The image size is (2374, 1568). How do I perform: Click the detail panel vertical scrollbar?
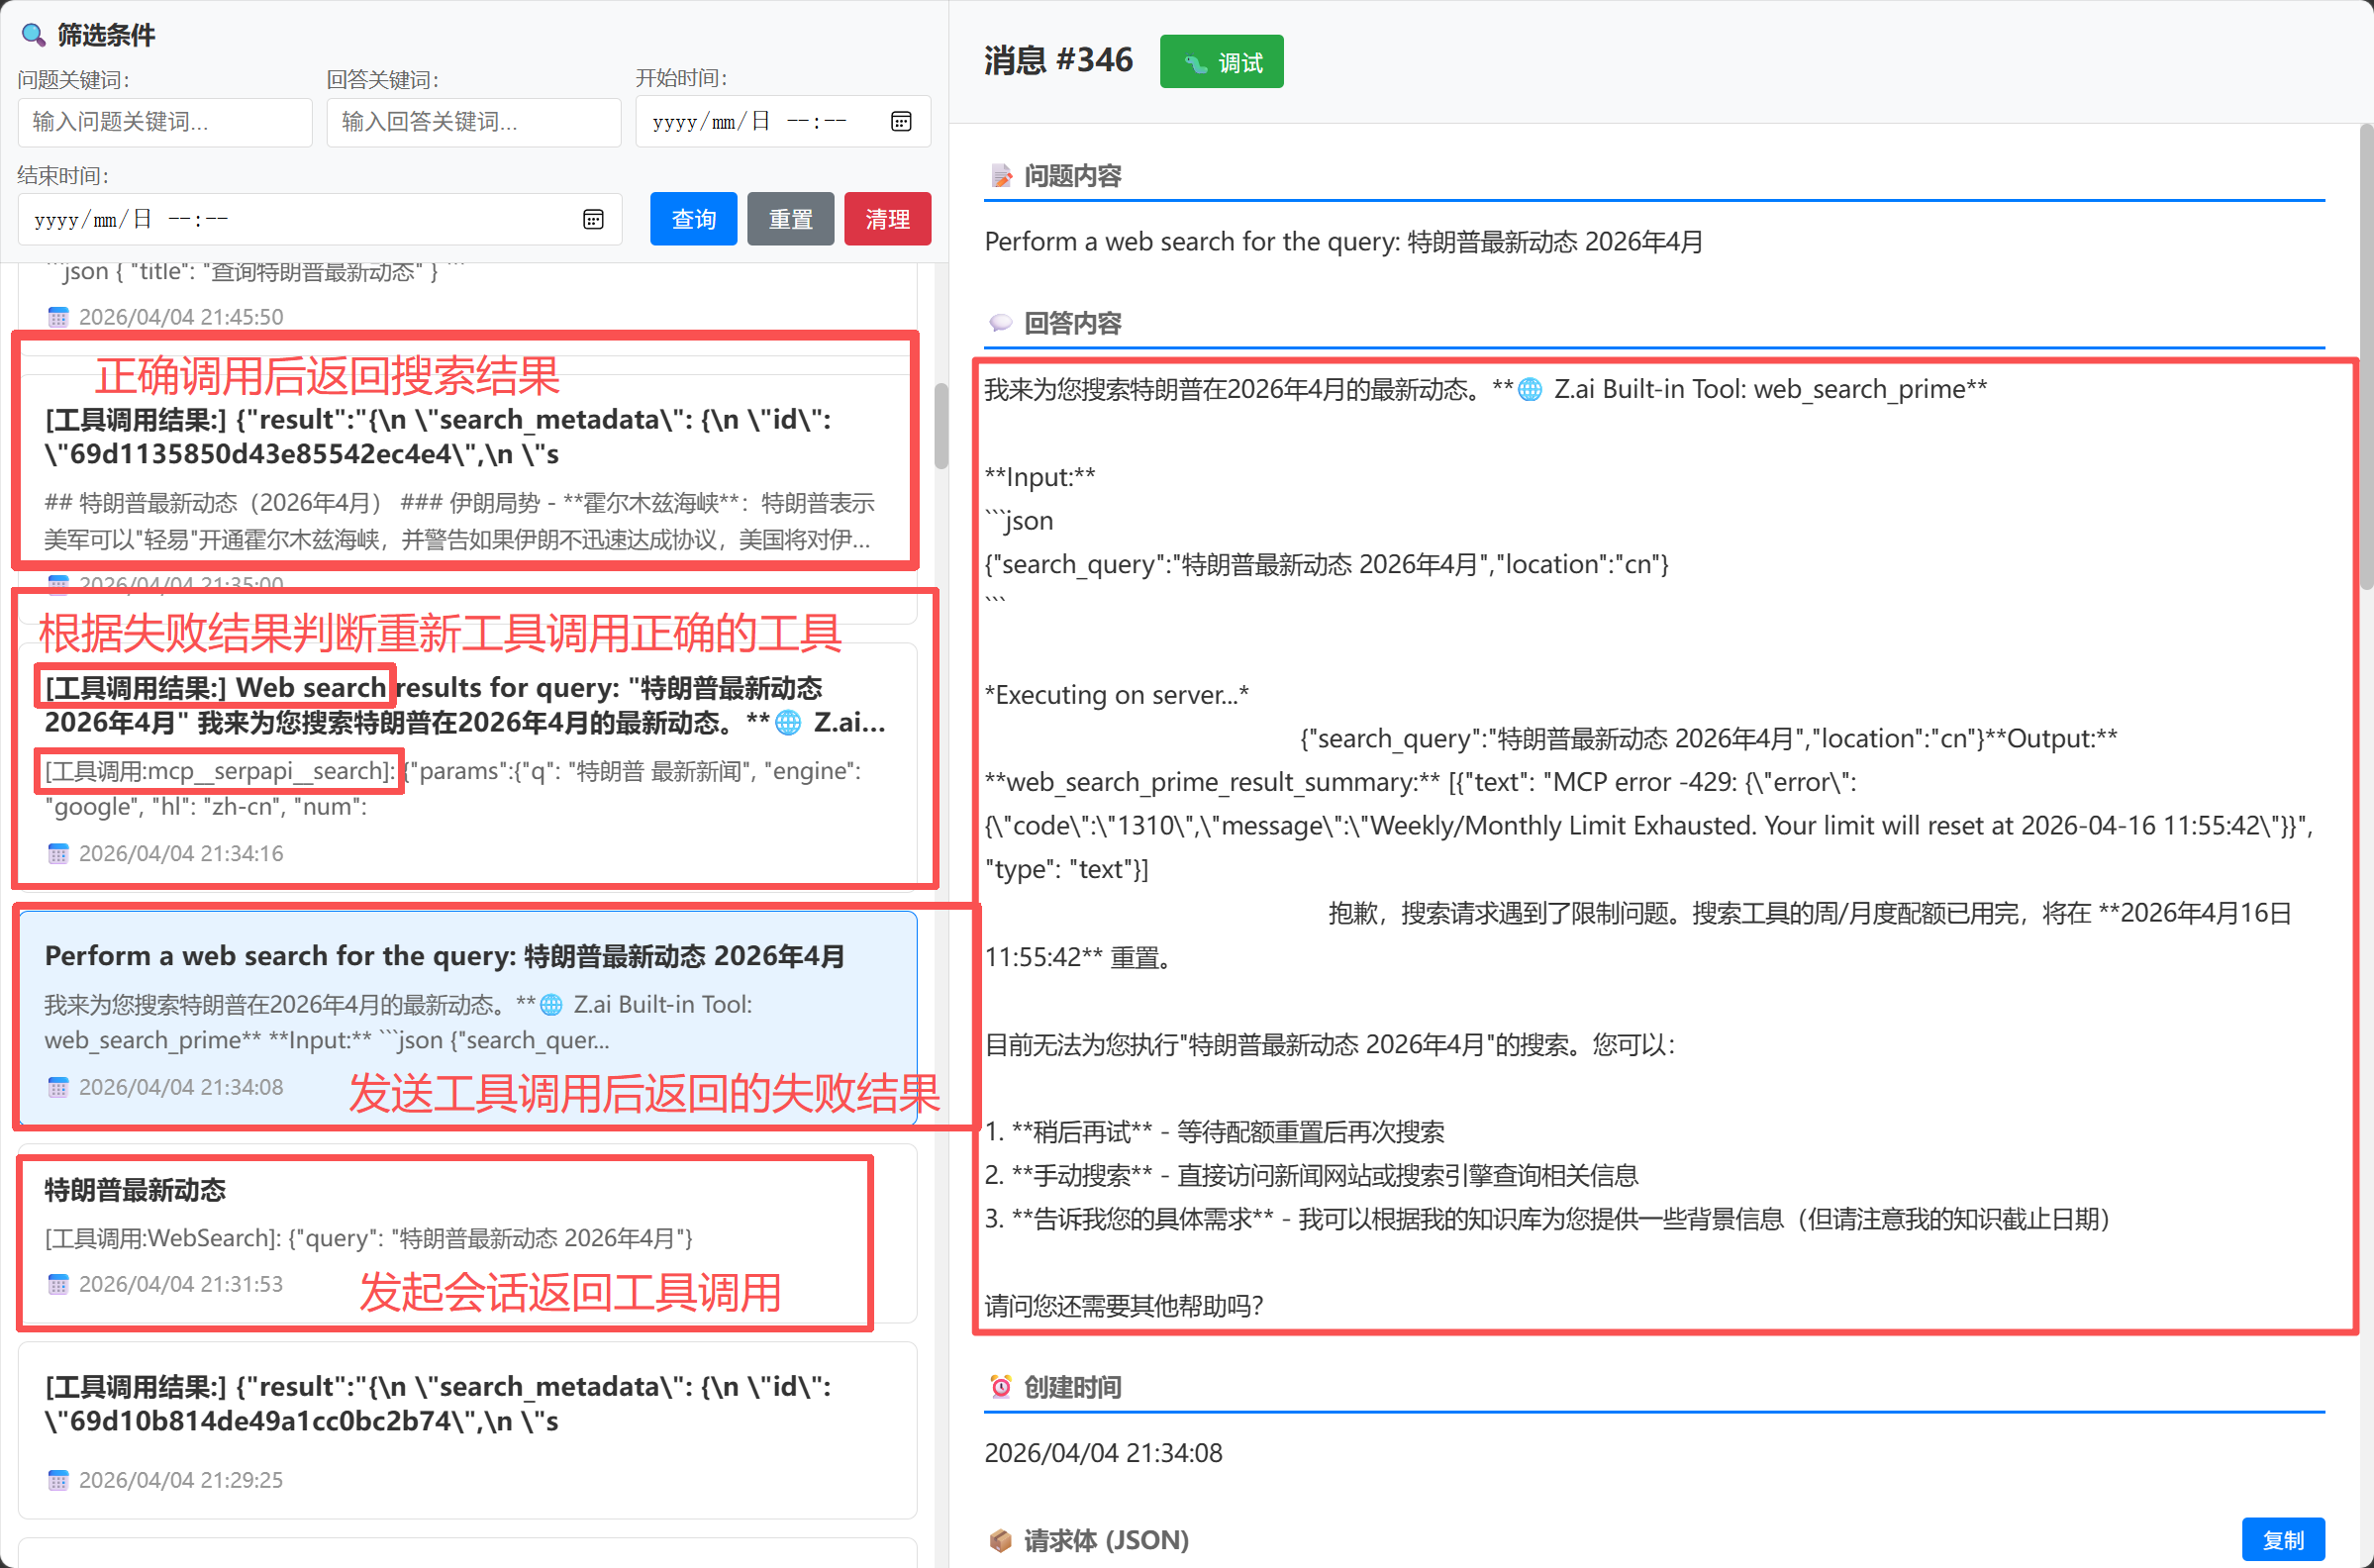click(x=2365, y=356)
